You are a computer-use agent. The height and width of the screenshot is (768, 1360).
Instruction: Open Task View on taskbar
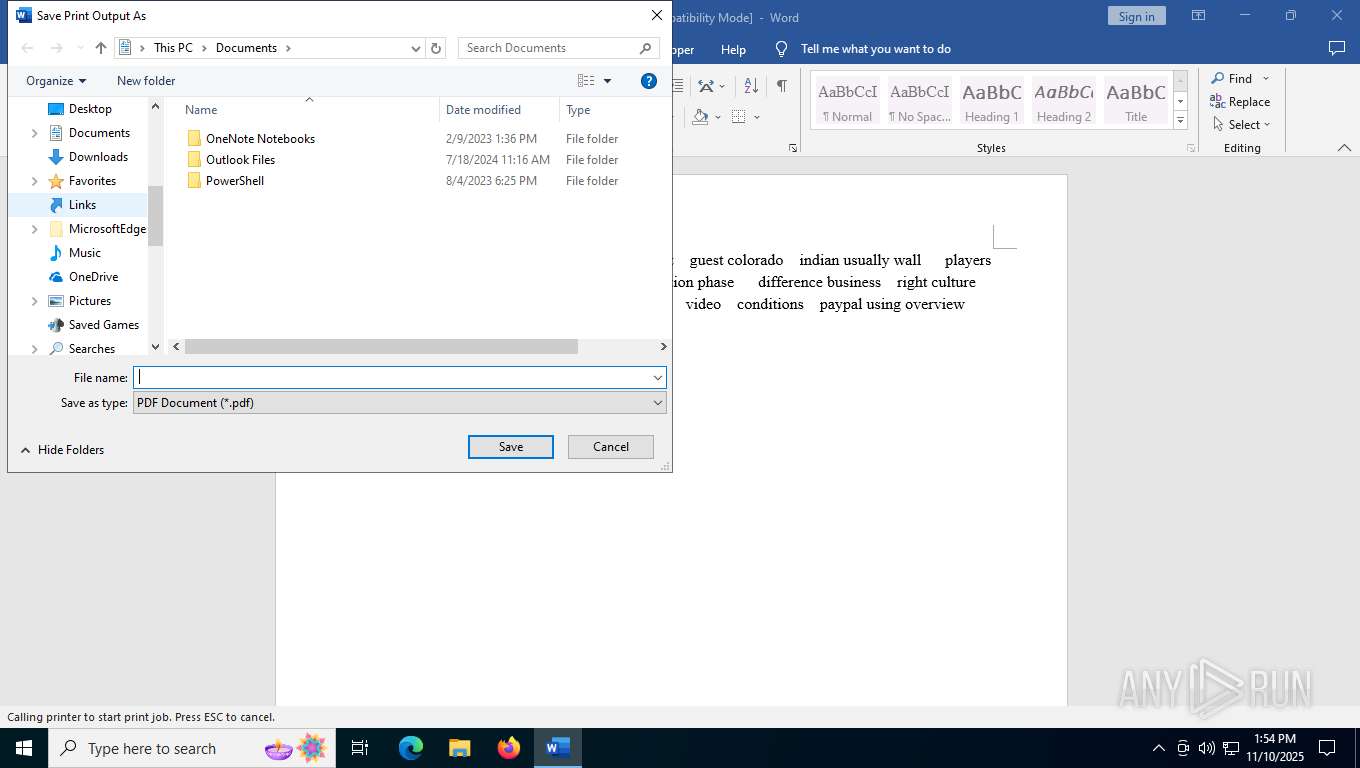click(x=360, y=748)
